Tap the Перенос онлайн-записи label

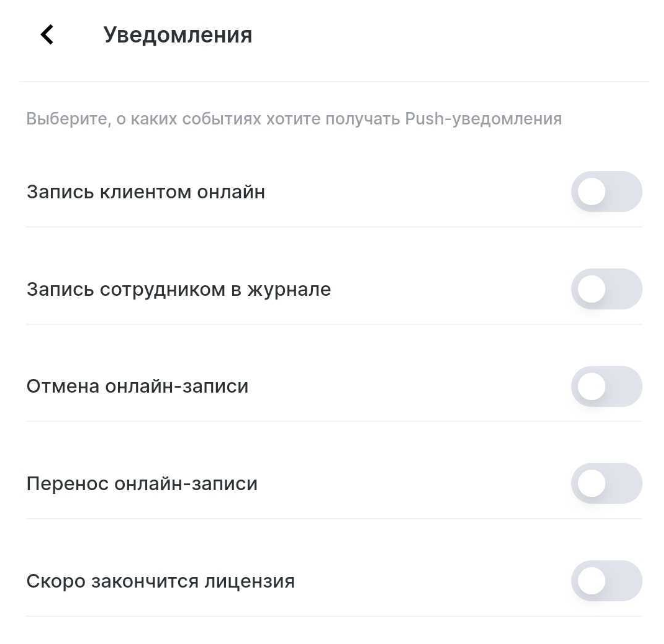[x=141, y=484]
